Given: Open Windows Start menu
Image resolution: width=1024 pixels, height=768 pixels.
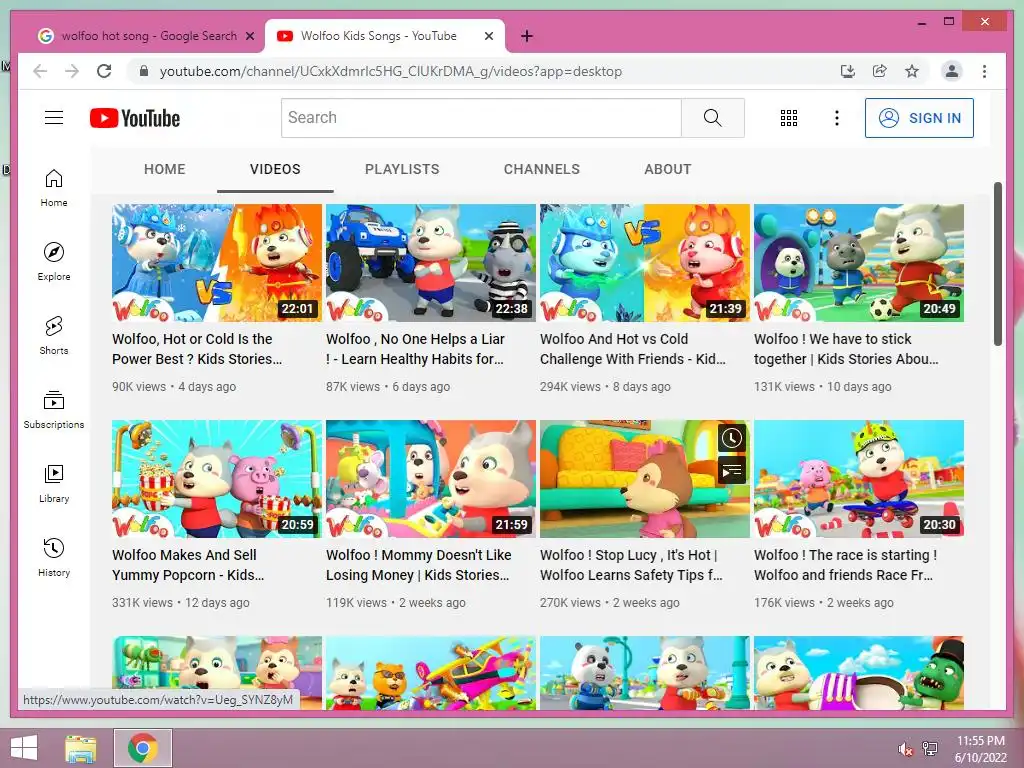Looking at the screenshot, I should pyautogui.click(x=24, y=748).
